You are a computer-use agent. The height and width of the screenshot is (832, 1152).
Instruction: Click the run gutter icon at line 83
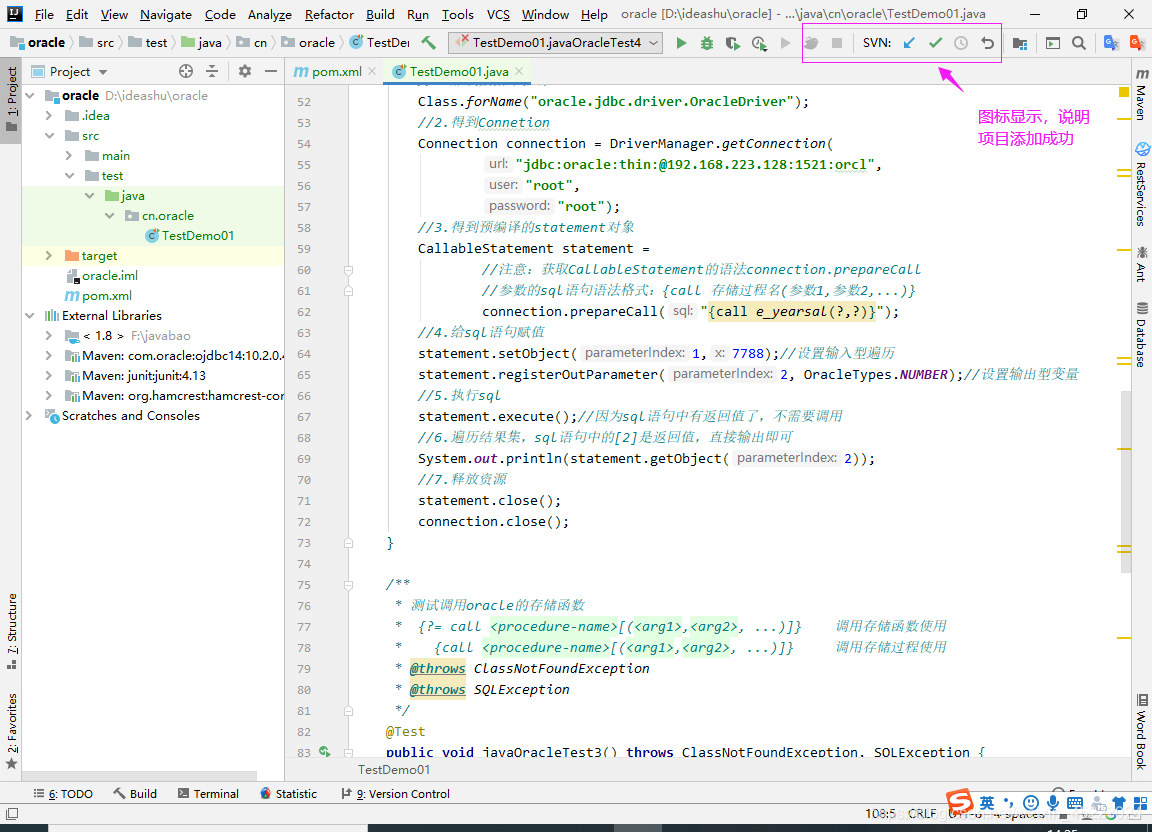coord(325,751)
